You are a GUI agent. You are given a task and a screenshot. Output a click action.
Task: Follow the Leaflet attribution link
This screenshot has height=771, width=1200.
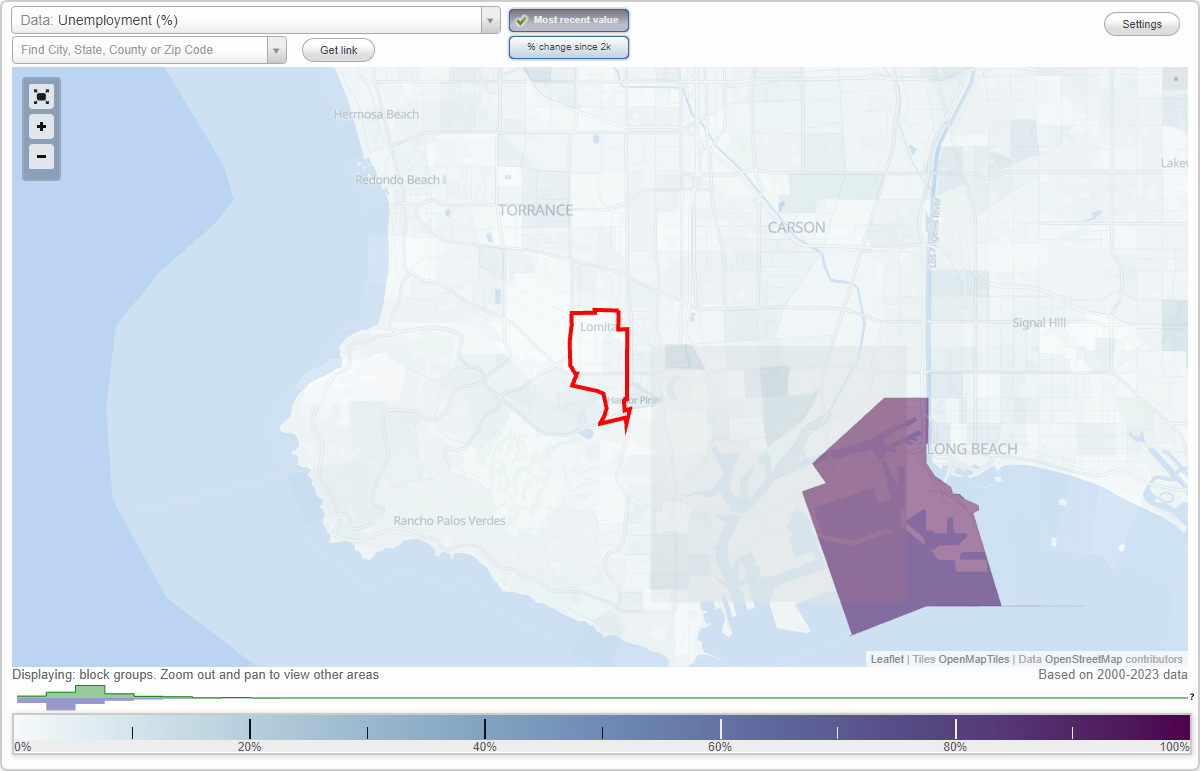click(x=885, y=659)
